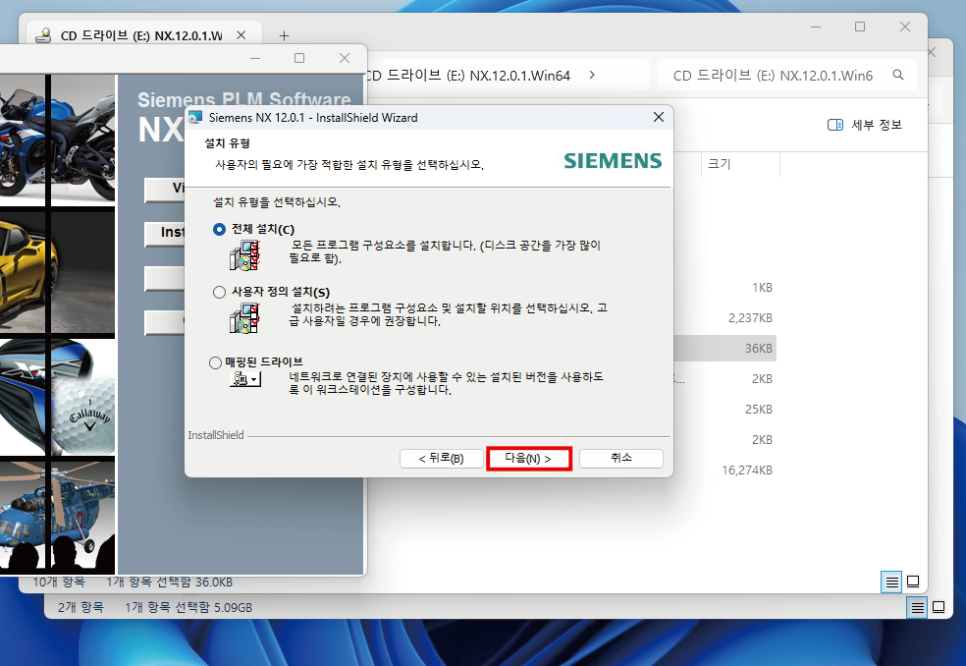The image size is (966, 666).
Task: Maximize the File Explorer window
Action: (x=860, y=26)
